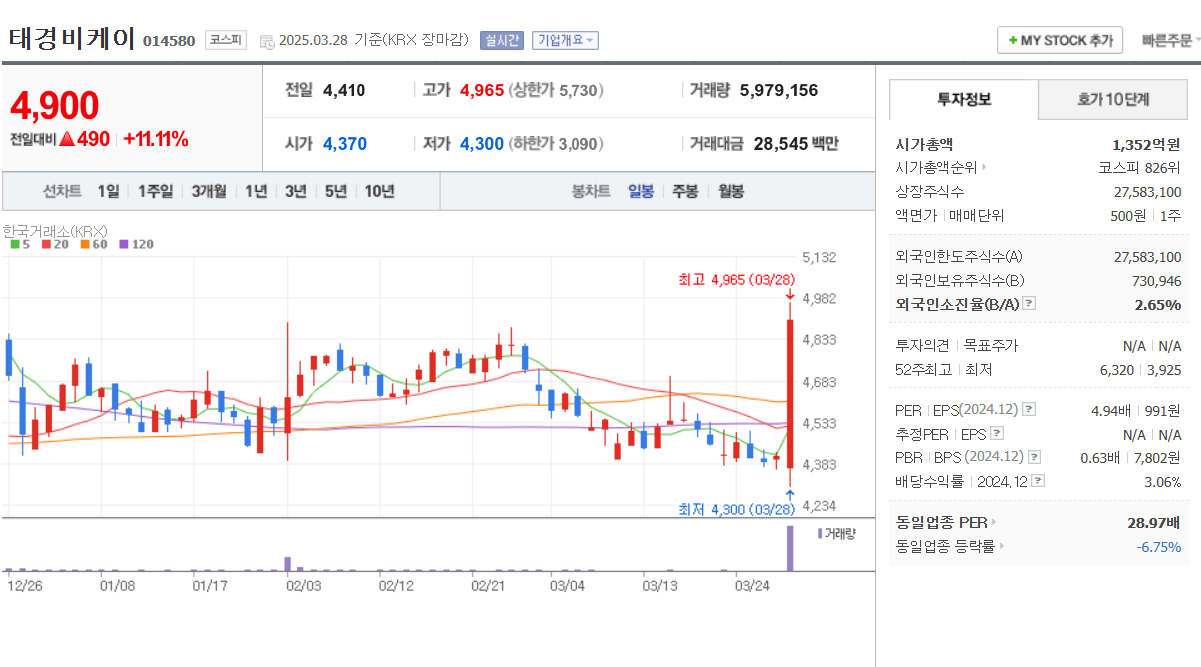Click the 외국인소진율 value 2.65%

[x=1158, y=304]
